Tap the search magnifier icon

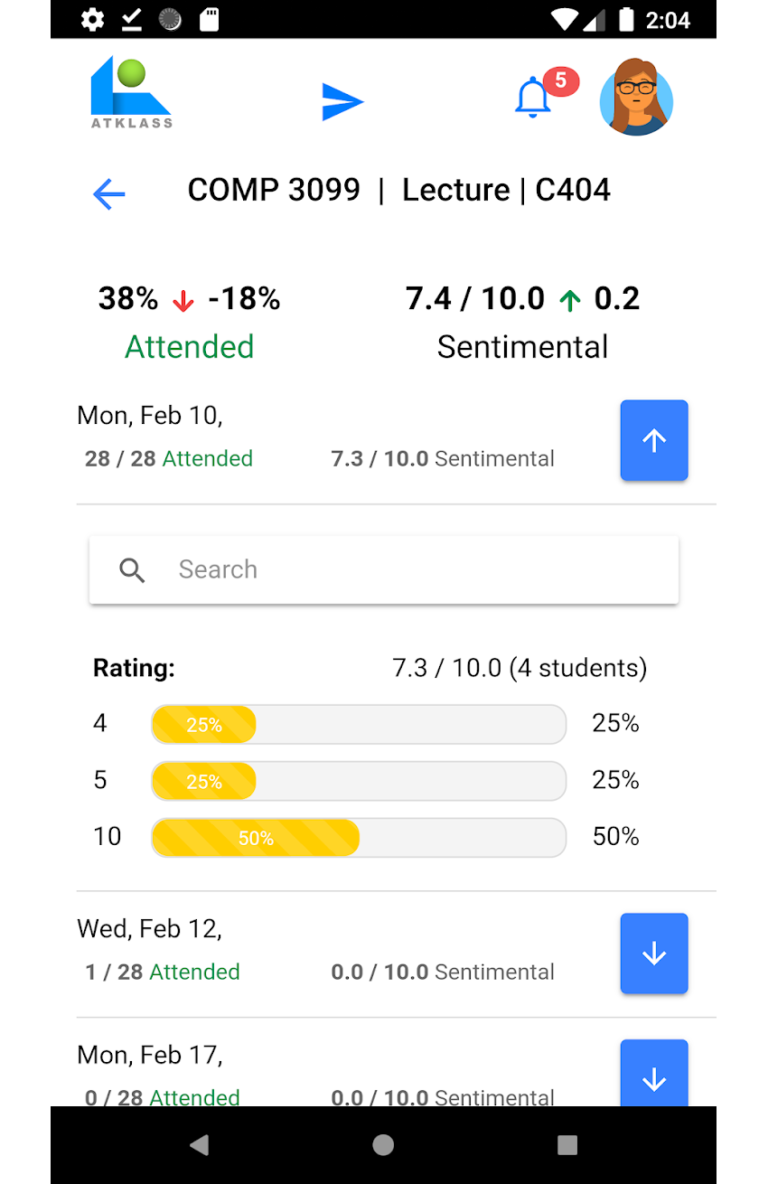pos(132,570)
